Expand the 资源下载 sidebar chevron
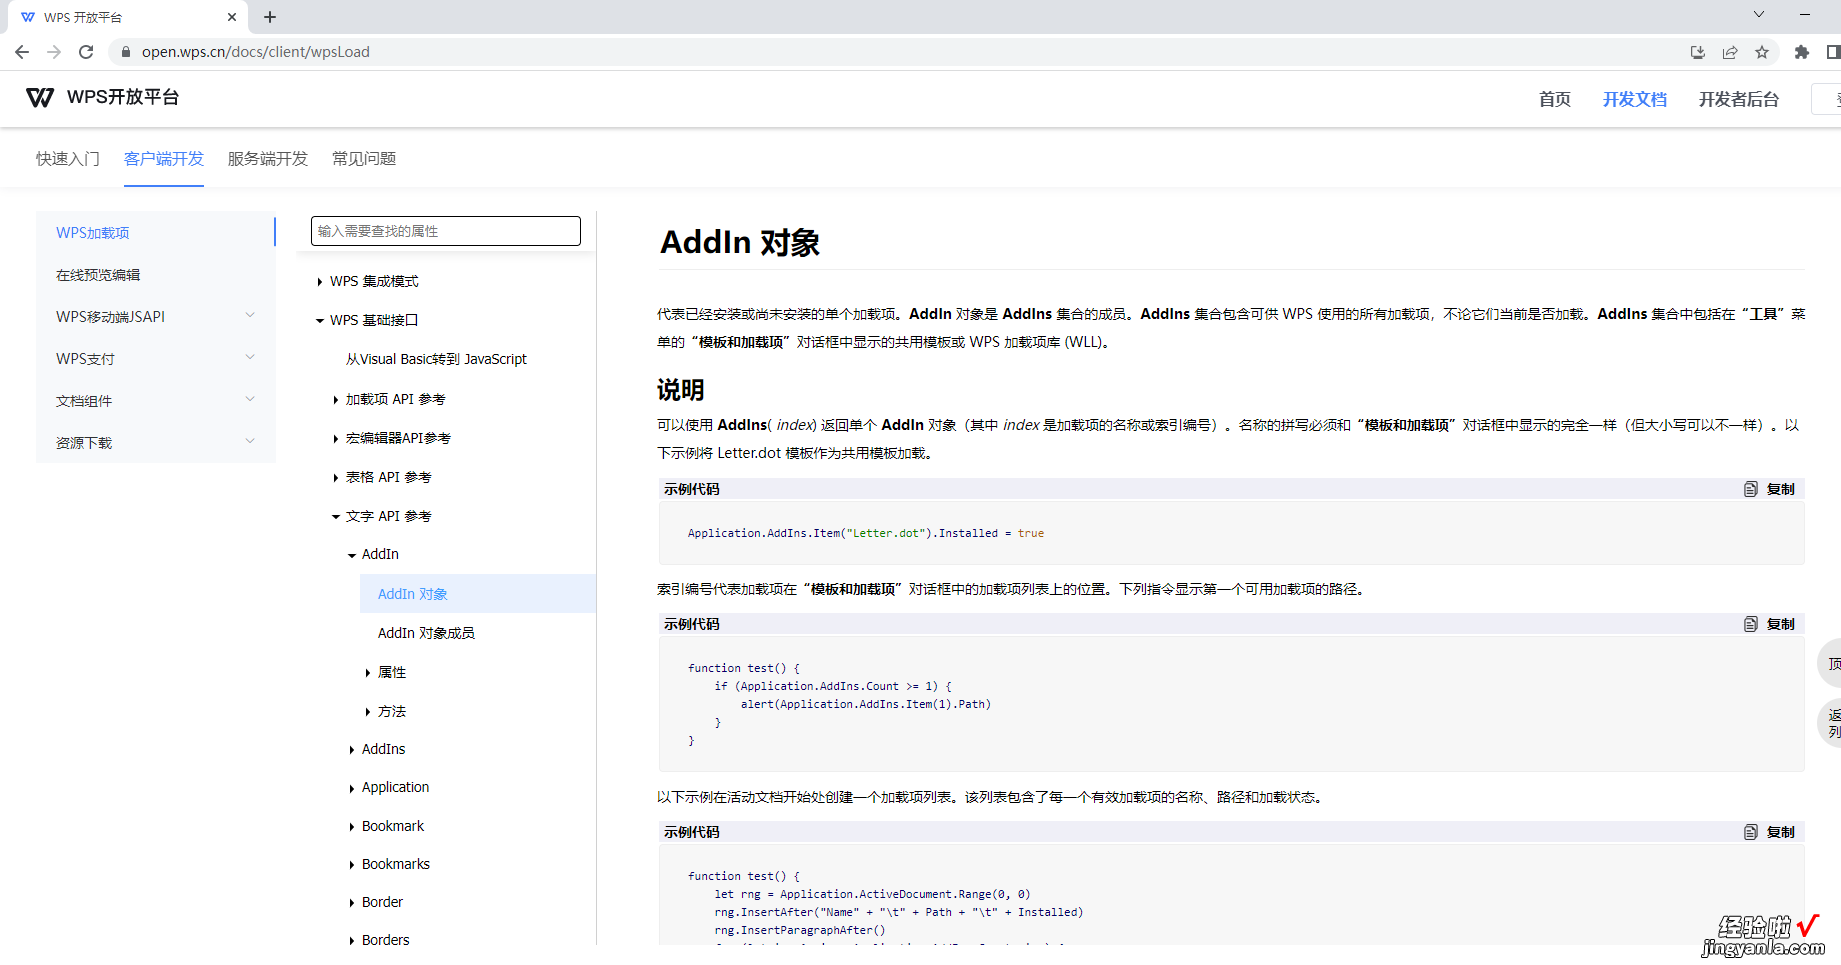 point(250,441)
